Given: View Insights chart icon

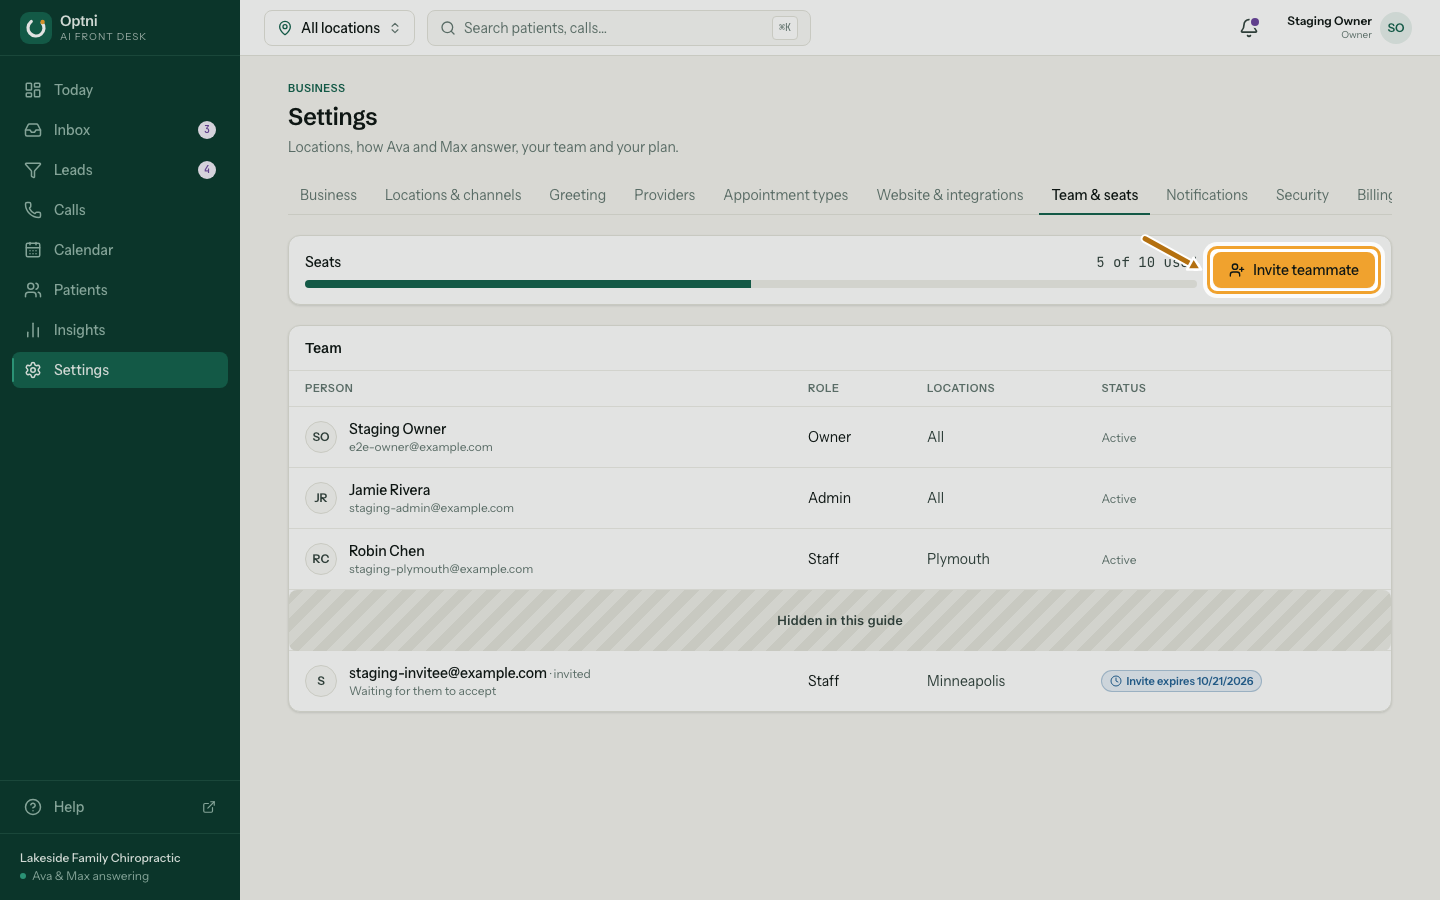Looking at the screenshot, I should 33,330.
